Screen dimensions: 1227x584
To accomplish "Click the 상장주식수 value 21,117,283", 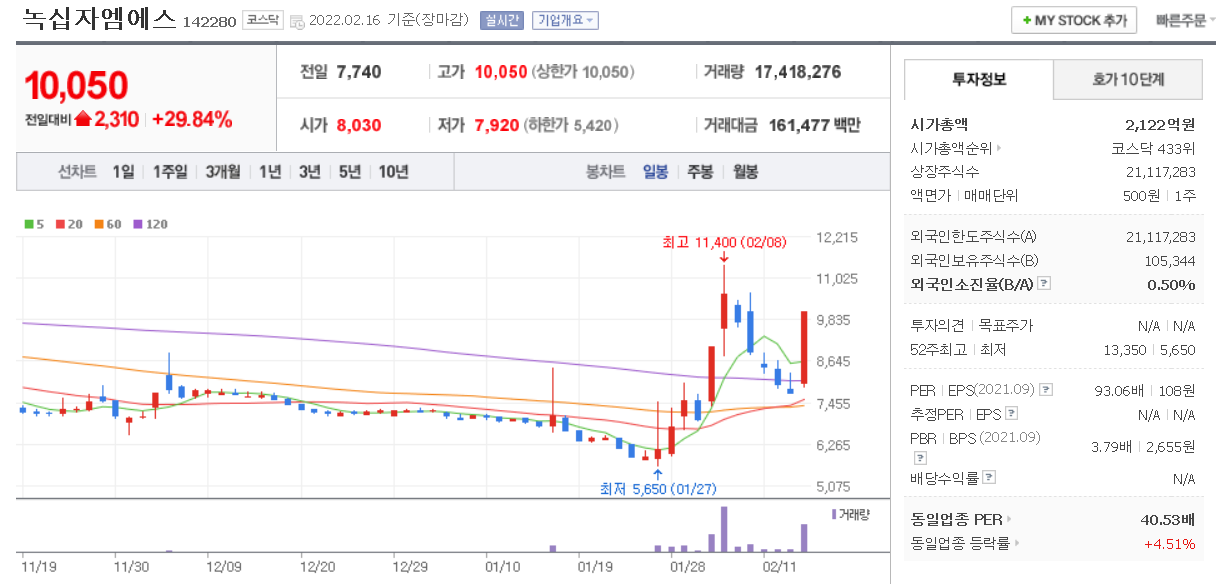I will 1161,172.
